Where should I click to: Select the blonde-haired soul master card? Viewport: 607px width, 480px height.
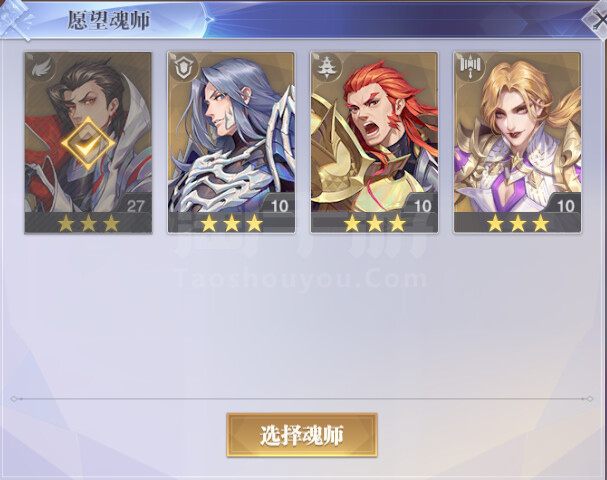(x=518, y=143)
